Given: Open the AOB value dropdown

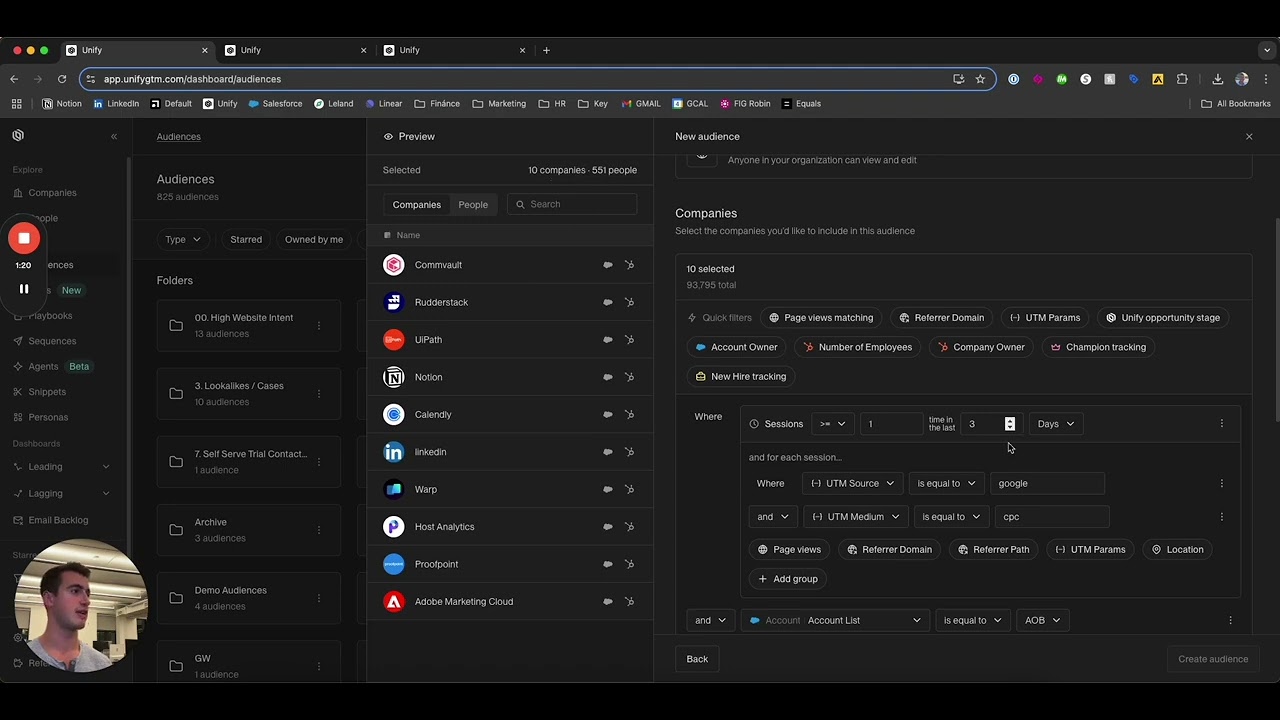Looking at the screenshot, I should 1042,620.
